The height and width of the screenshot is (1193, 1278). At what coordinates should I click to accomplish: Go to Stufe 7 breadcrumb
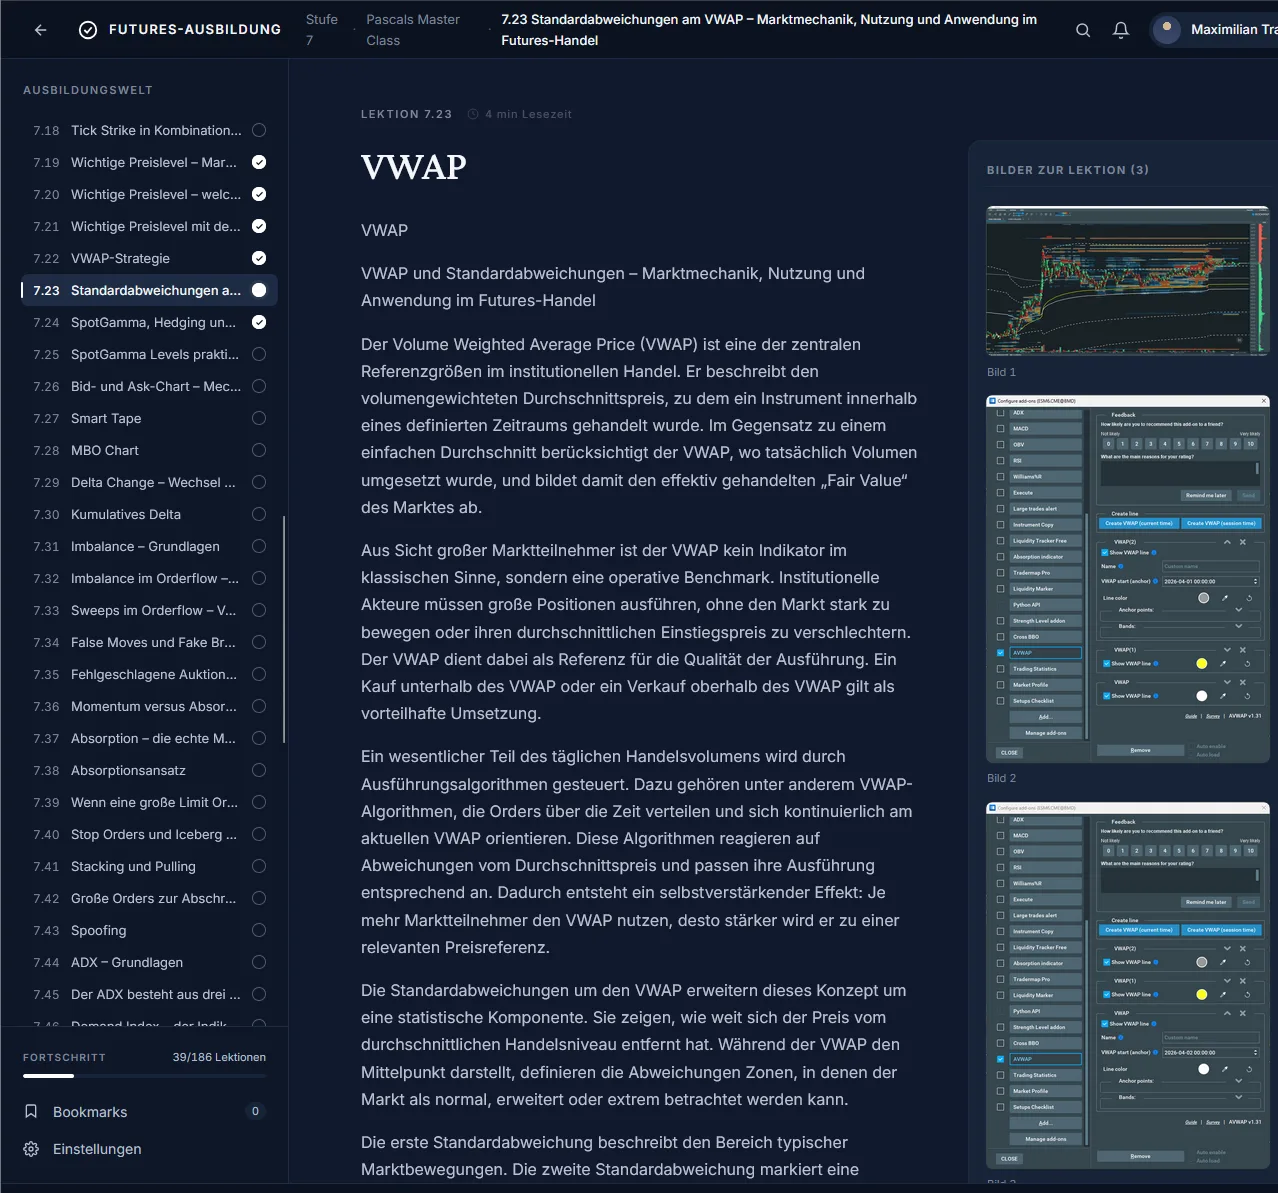(322, 30)
